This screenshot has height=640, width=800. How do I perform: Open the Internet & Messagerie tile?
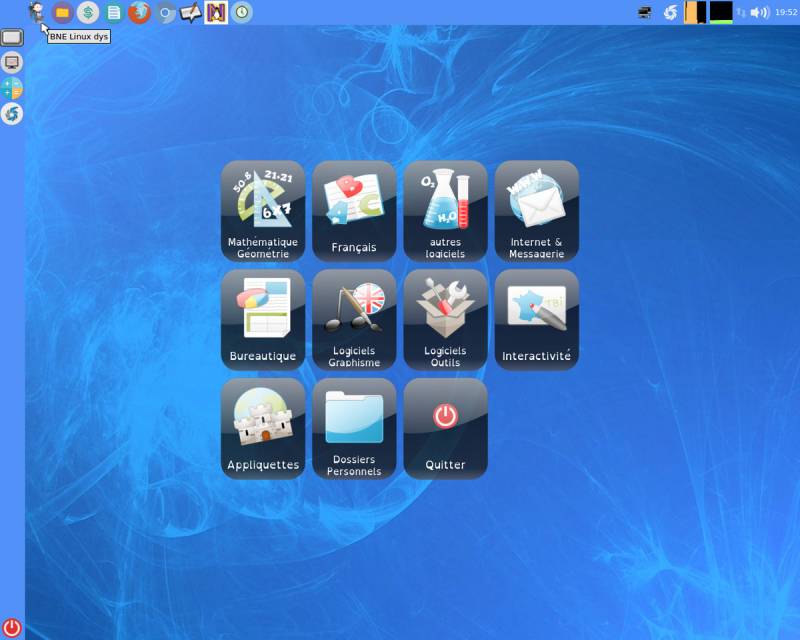(x=537, y=211)
